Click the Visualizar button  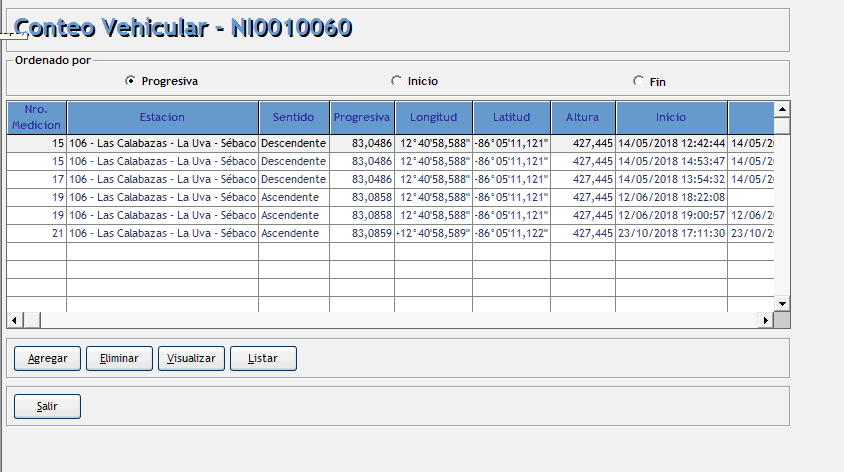click(191, 358)
